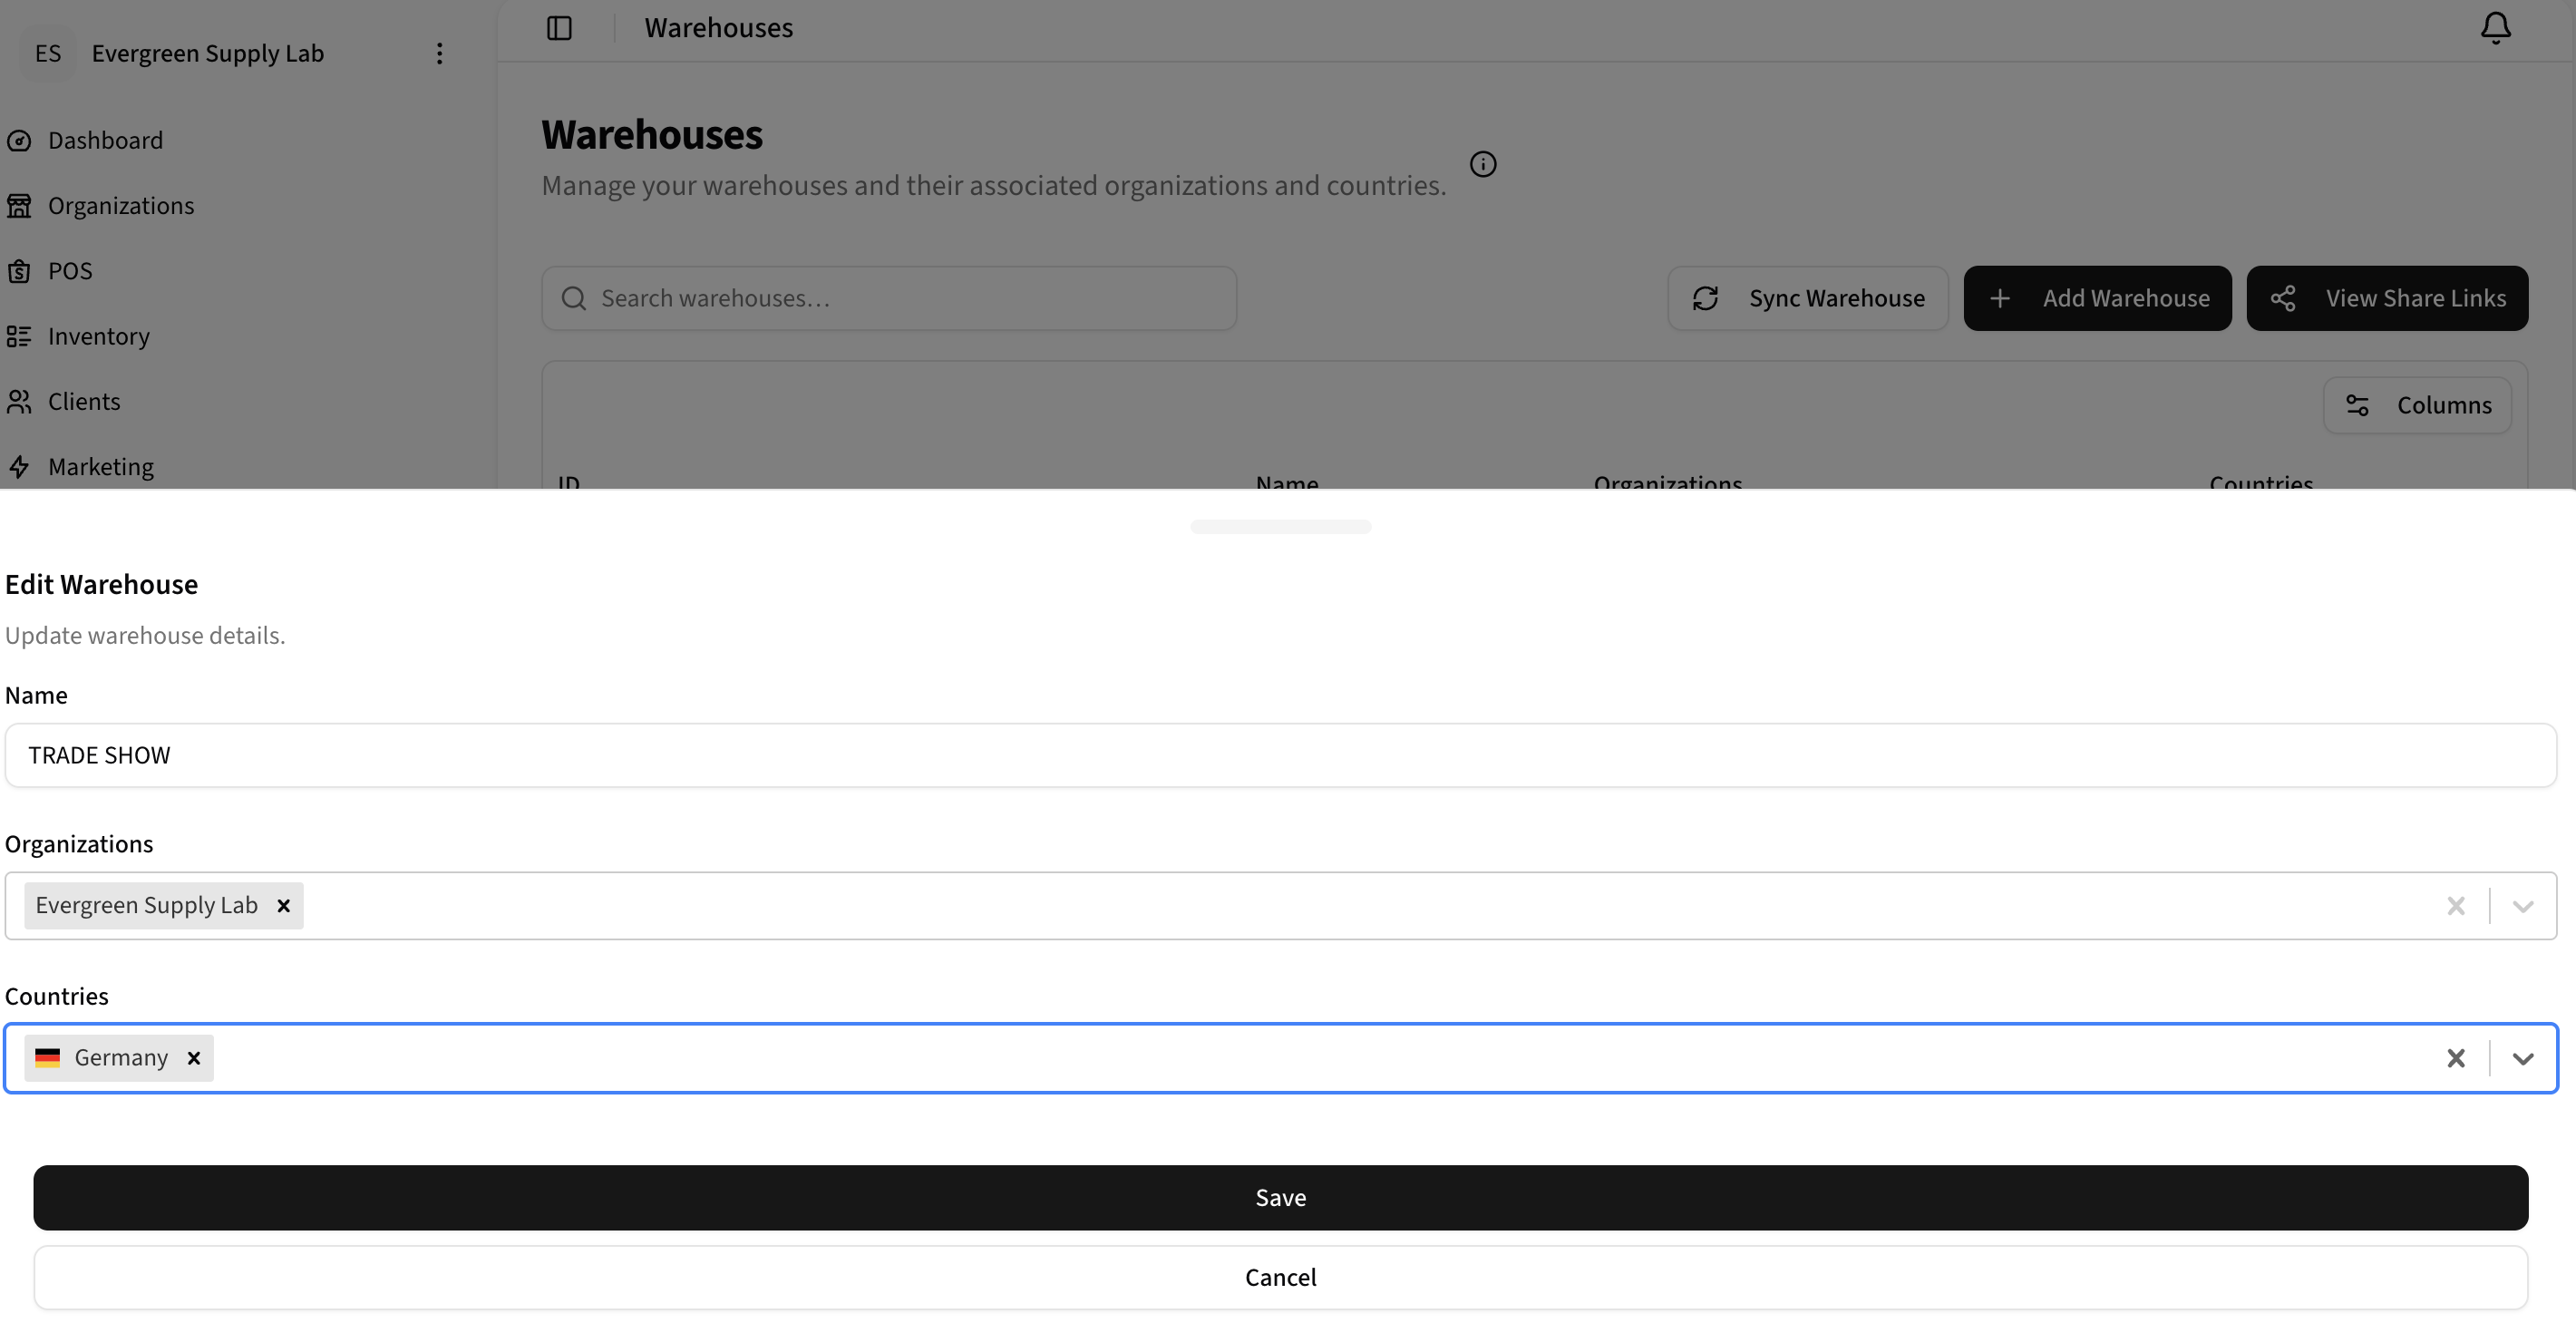
Task: Click the Organizations field label in the form
Action: pyautogui.click(x=79, y=844)
